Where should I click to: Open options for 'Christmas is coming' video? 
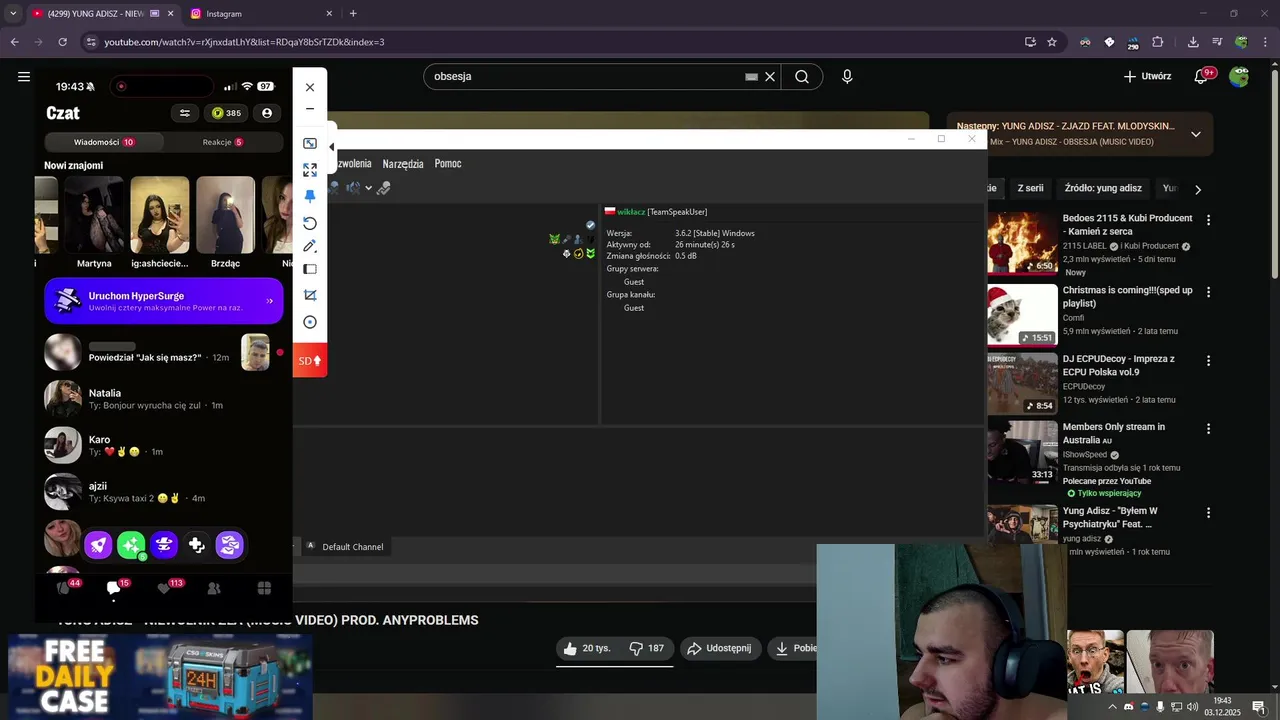(x=1208, y=292)
